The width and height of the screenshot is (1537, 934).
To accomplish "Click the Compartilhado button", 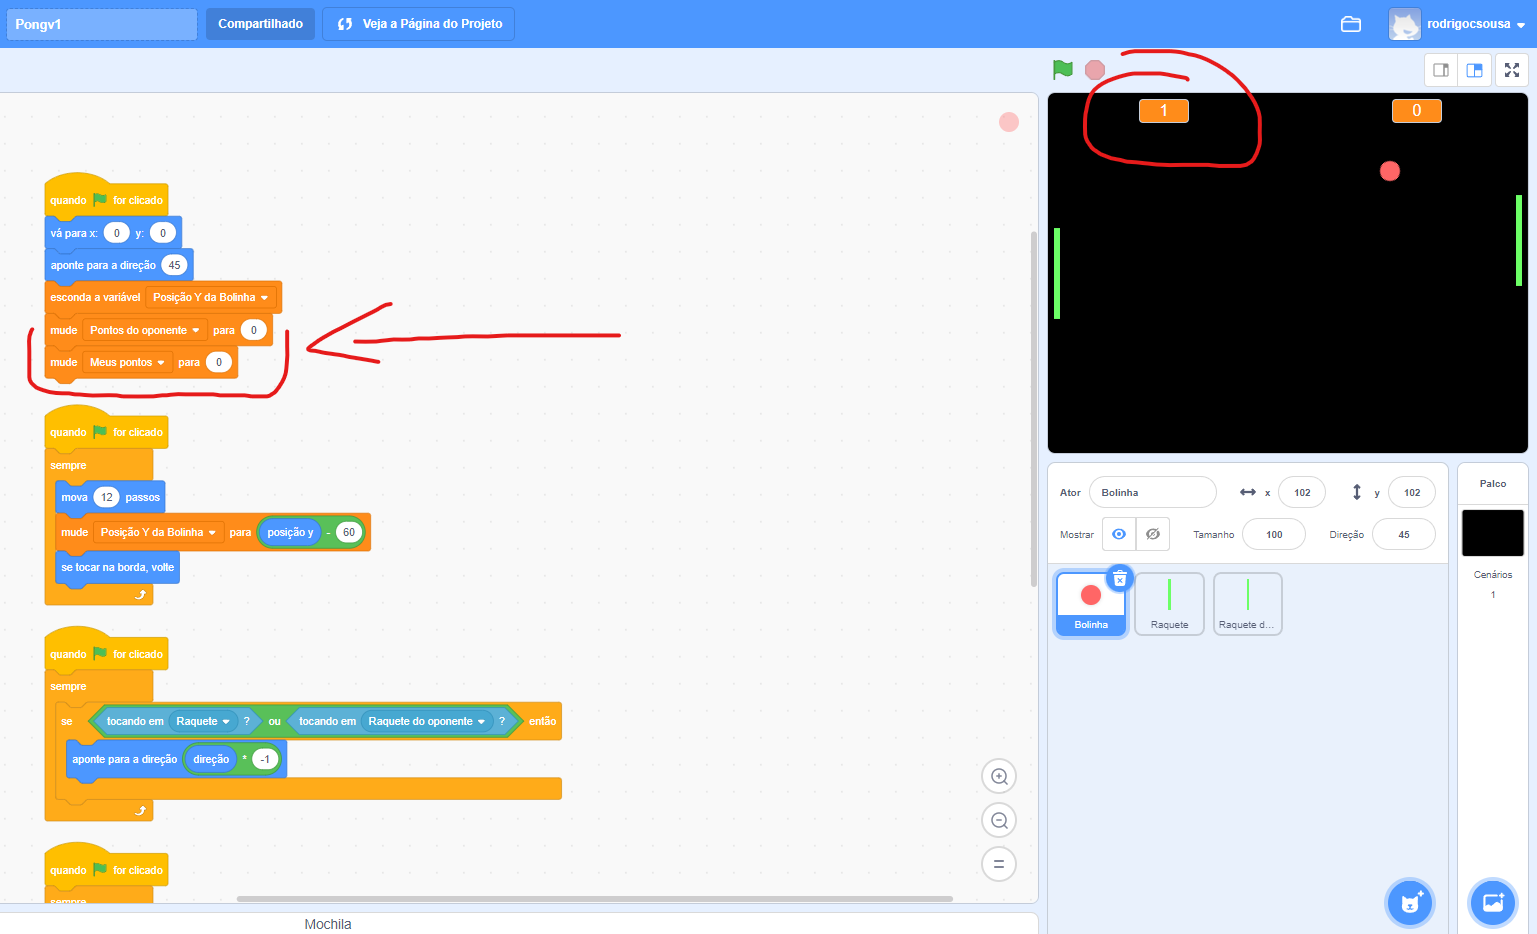I will [x=260, y=24].
